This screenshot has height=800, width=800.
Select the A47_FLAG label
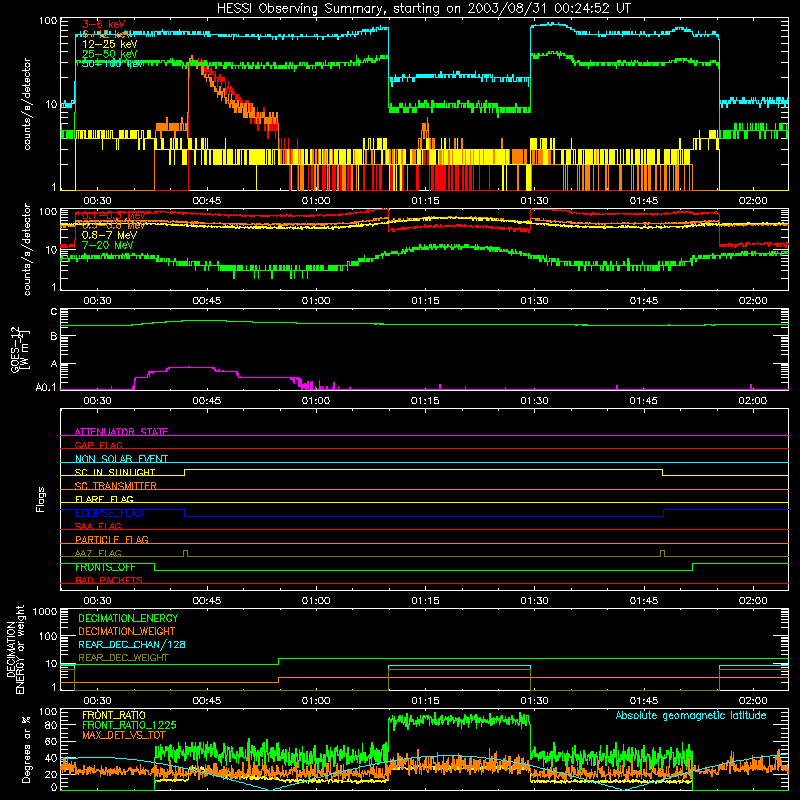click(x=98, y=553)
